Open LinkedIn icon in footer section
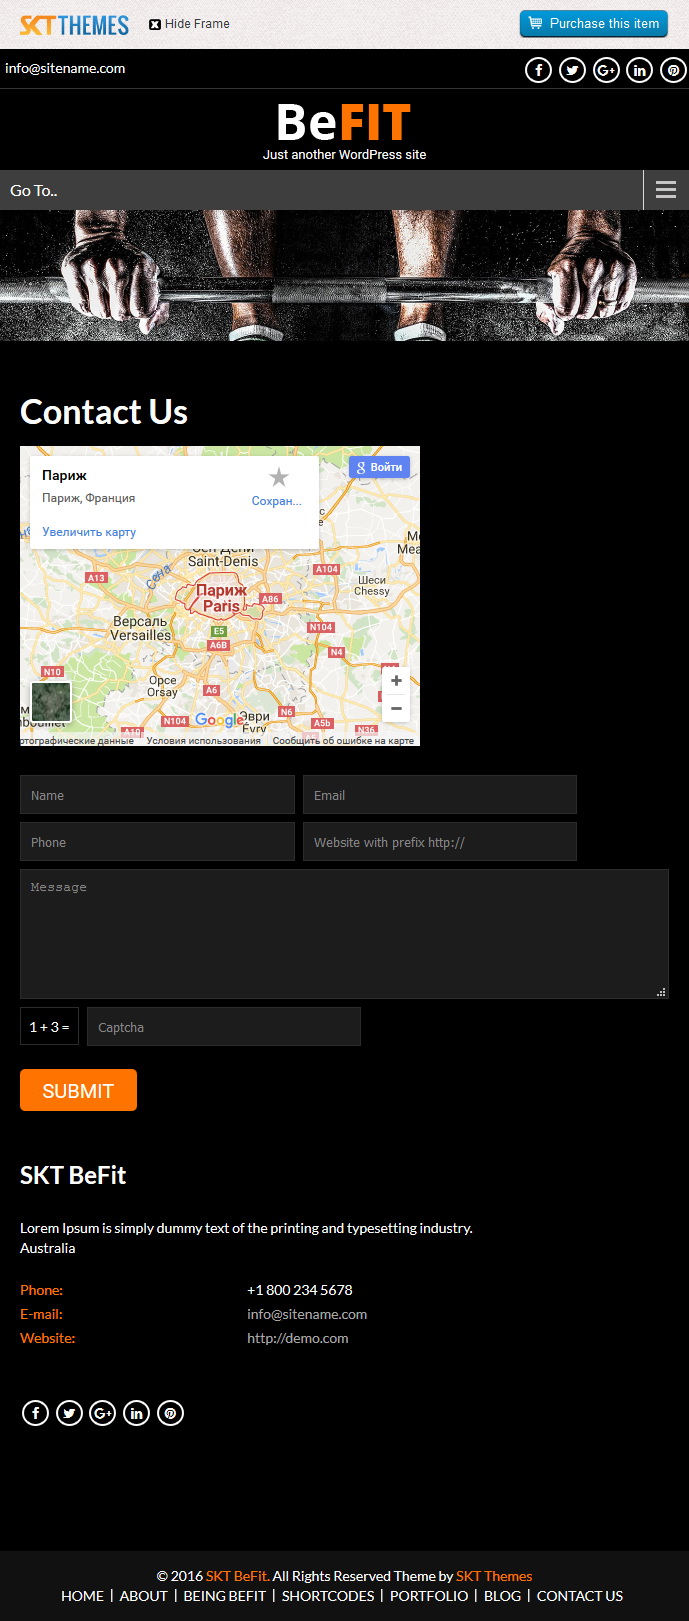 (137, 1413)
